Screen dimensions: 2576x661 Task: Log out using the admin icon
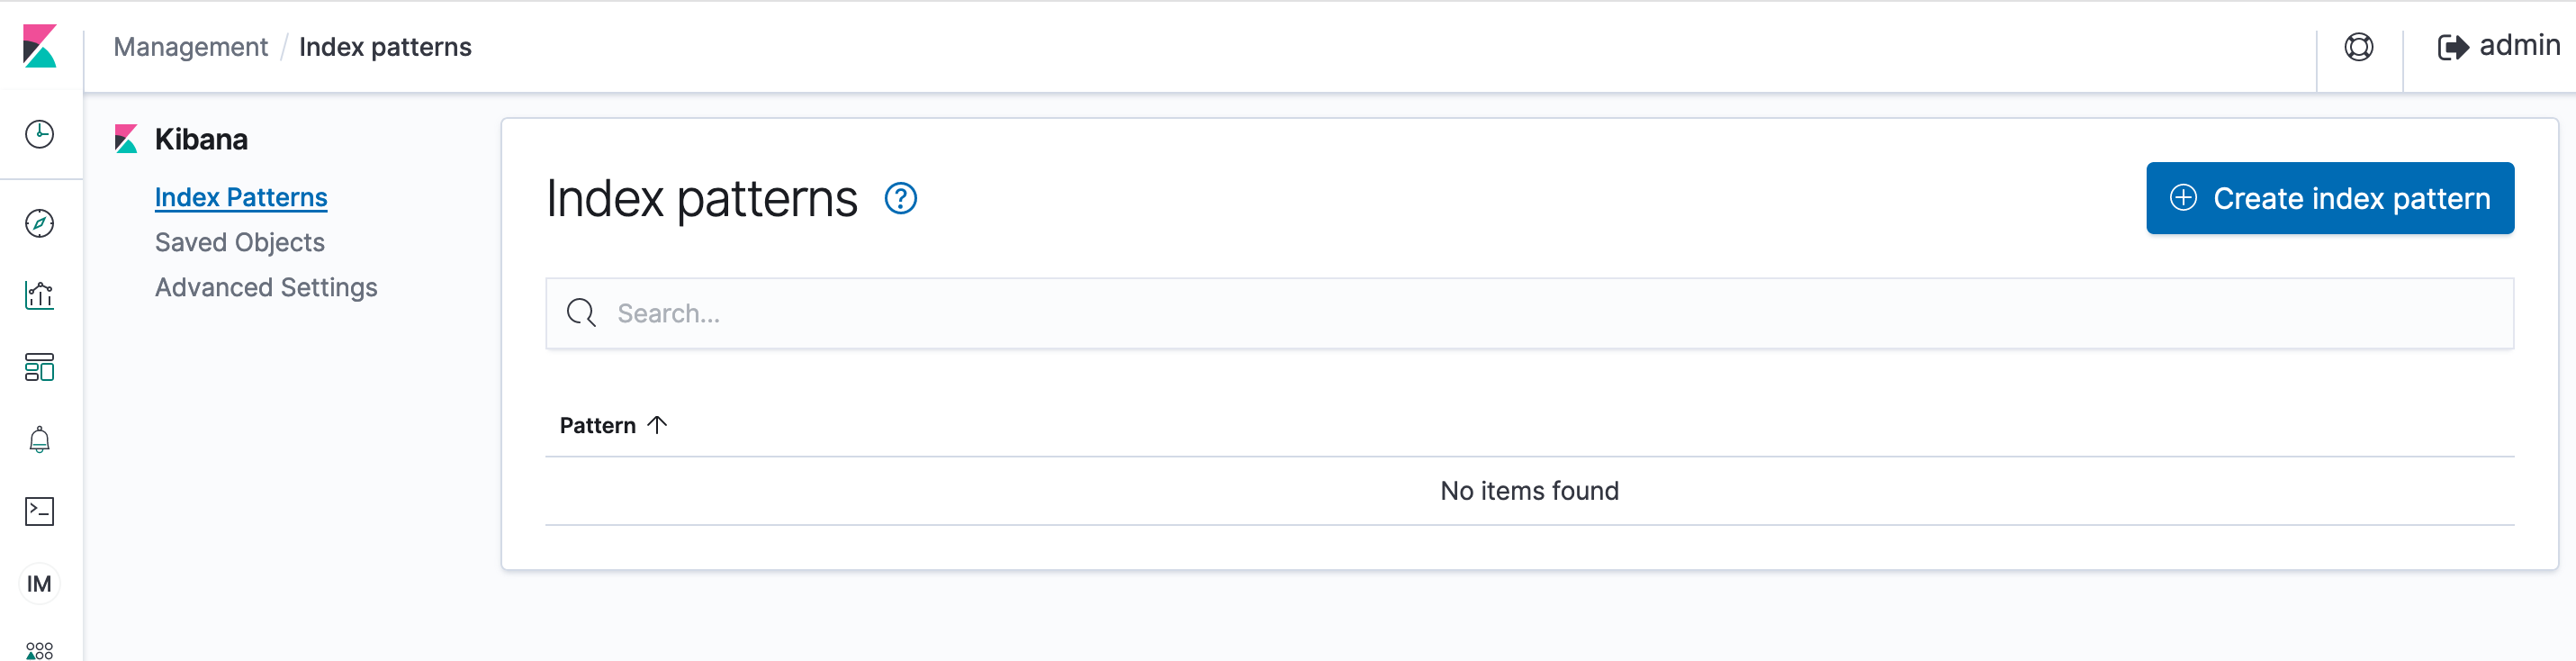[x=2452, y=47]
